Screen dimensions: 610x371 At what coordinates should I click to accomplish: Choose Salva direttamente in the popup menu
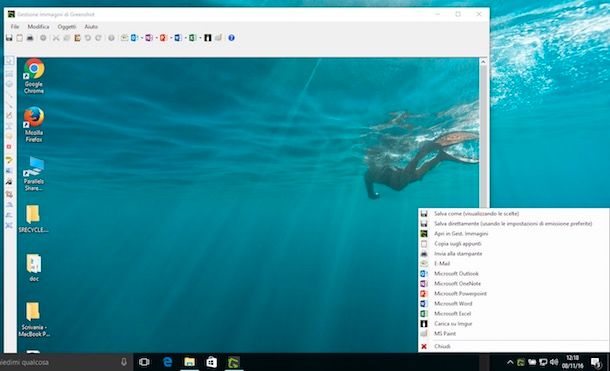pyautogui.click(x=514, y=224)
